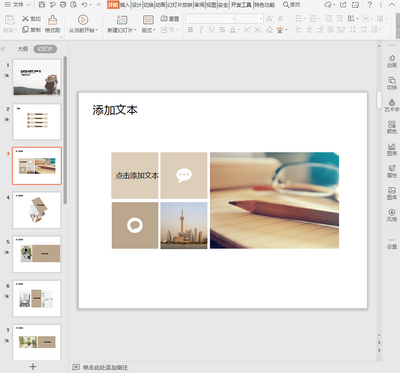This screenshot has height=373, width=400.
Task: Switch to the Developer Tools (开发工具) tab
Action: [241, 5]
